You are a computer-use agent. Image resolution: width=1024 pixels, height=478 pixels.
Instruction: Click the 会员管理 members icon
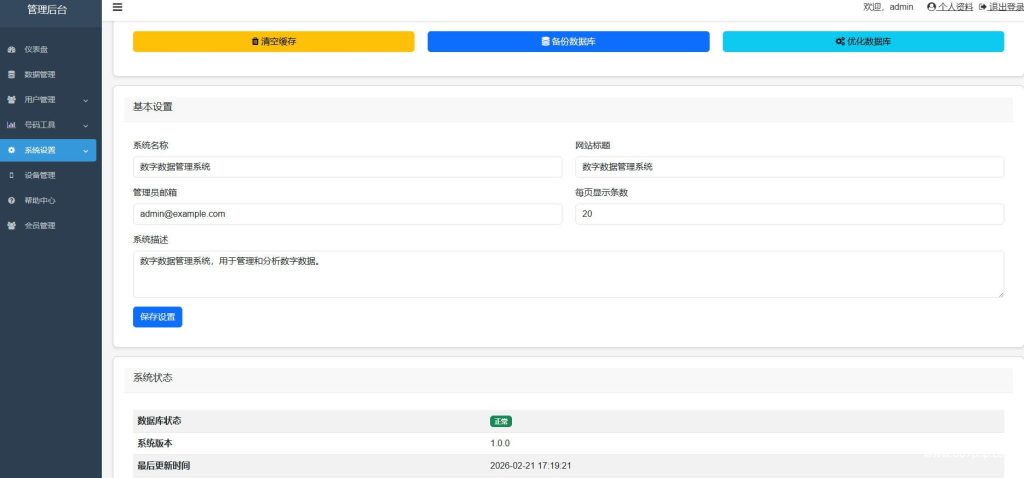click(x=11, y=225)
